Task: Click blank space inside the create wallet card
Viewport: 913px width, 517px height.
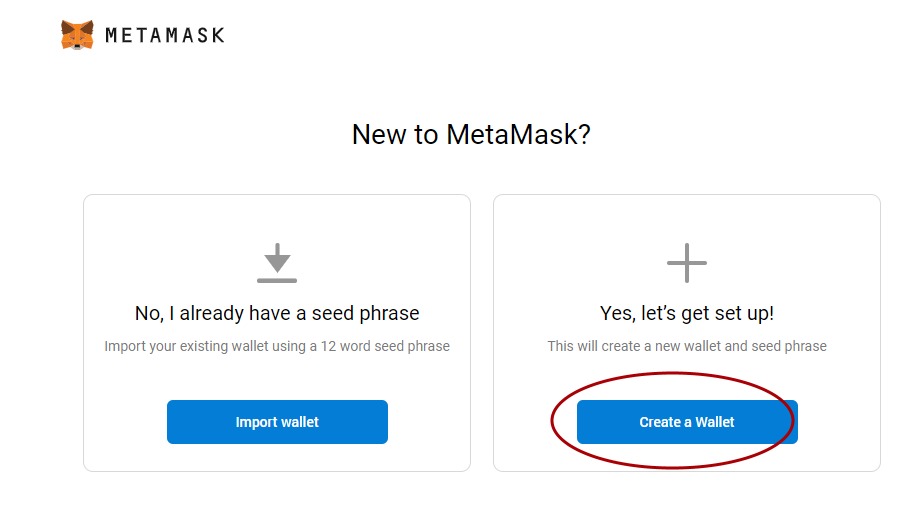Action: (582, 245)
